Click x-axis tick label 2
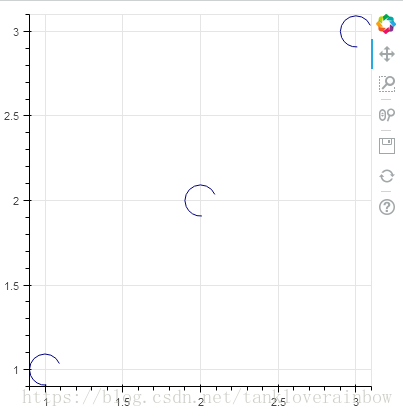Image resolution: width=403 pixels, height=417 pixels. point(200,402)
